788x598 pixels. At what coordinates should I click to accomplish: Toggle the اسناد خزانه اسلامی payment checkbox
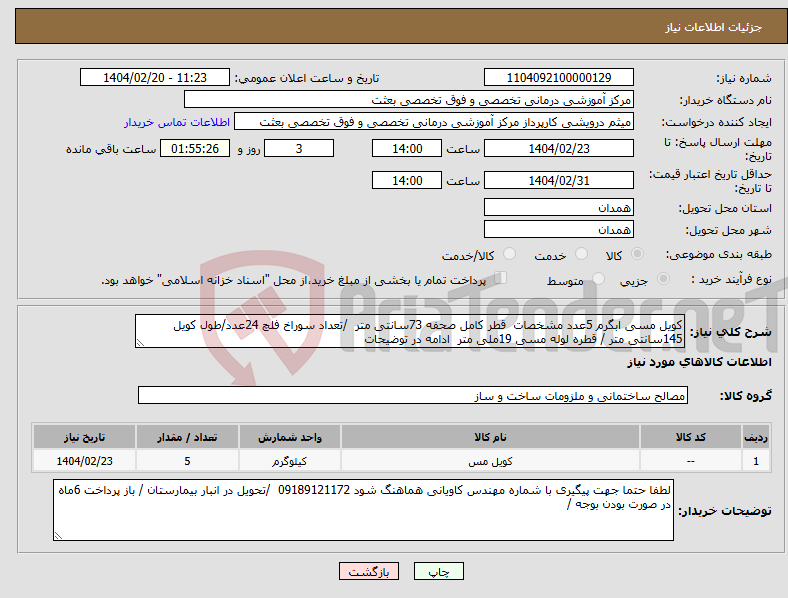pyautogui.click(x=501, y=277)
